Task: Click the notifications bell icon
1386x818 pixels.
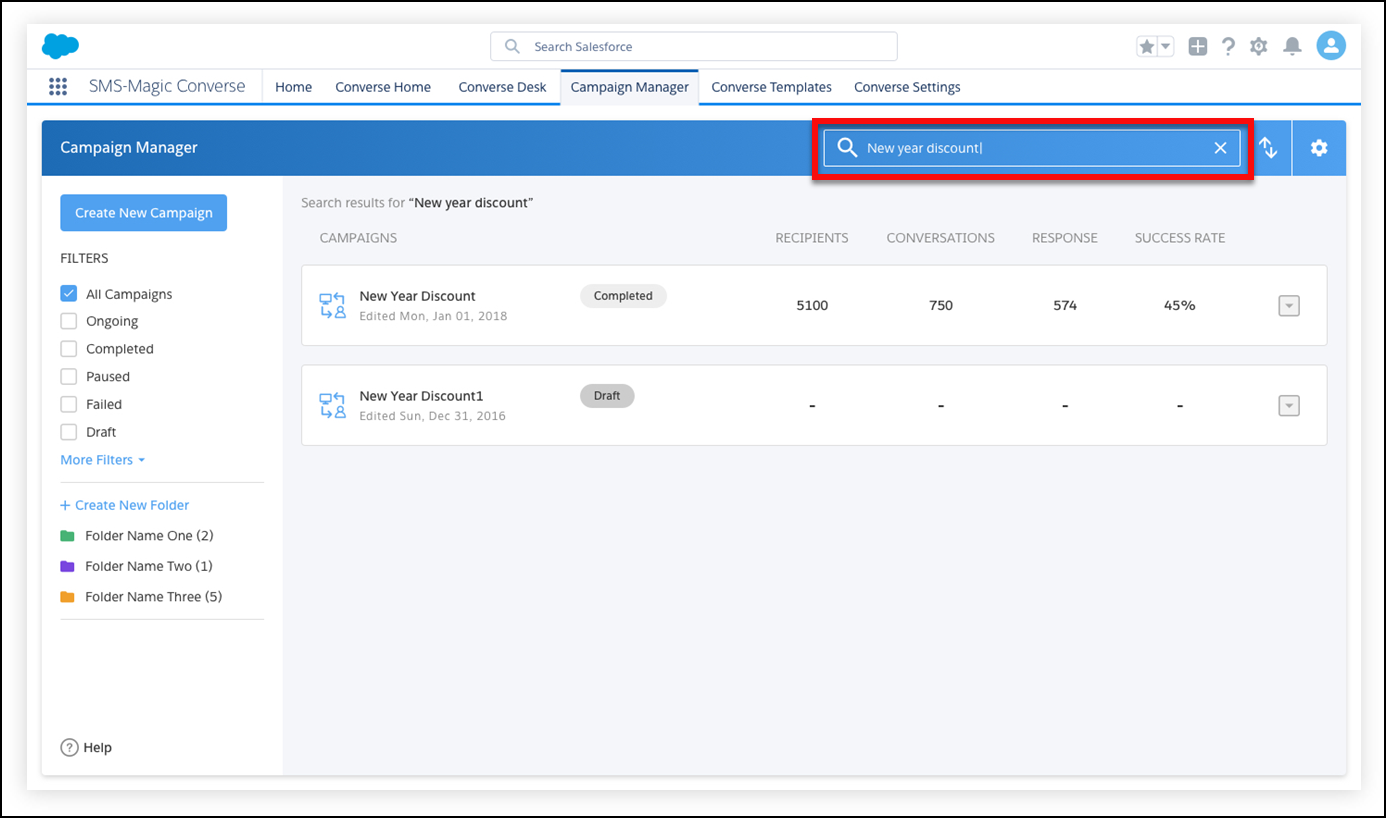Action: (1292, 46)
